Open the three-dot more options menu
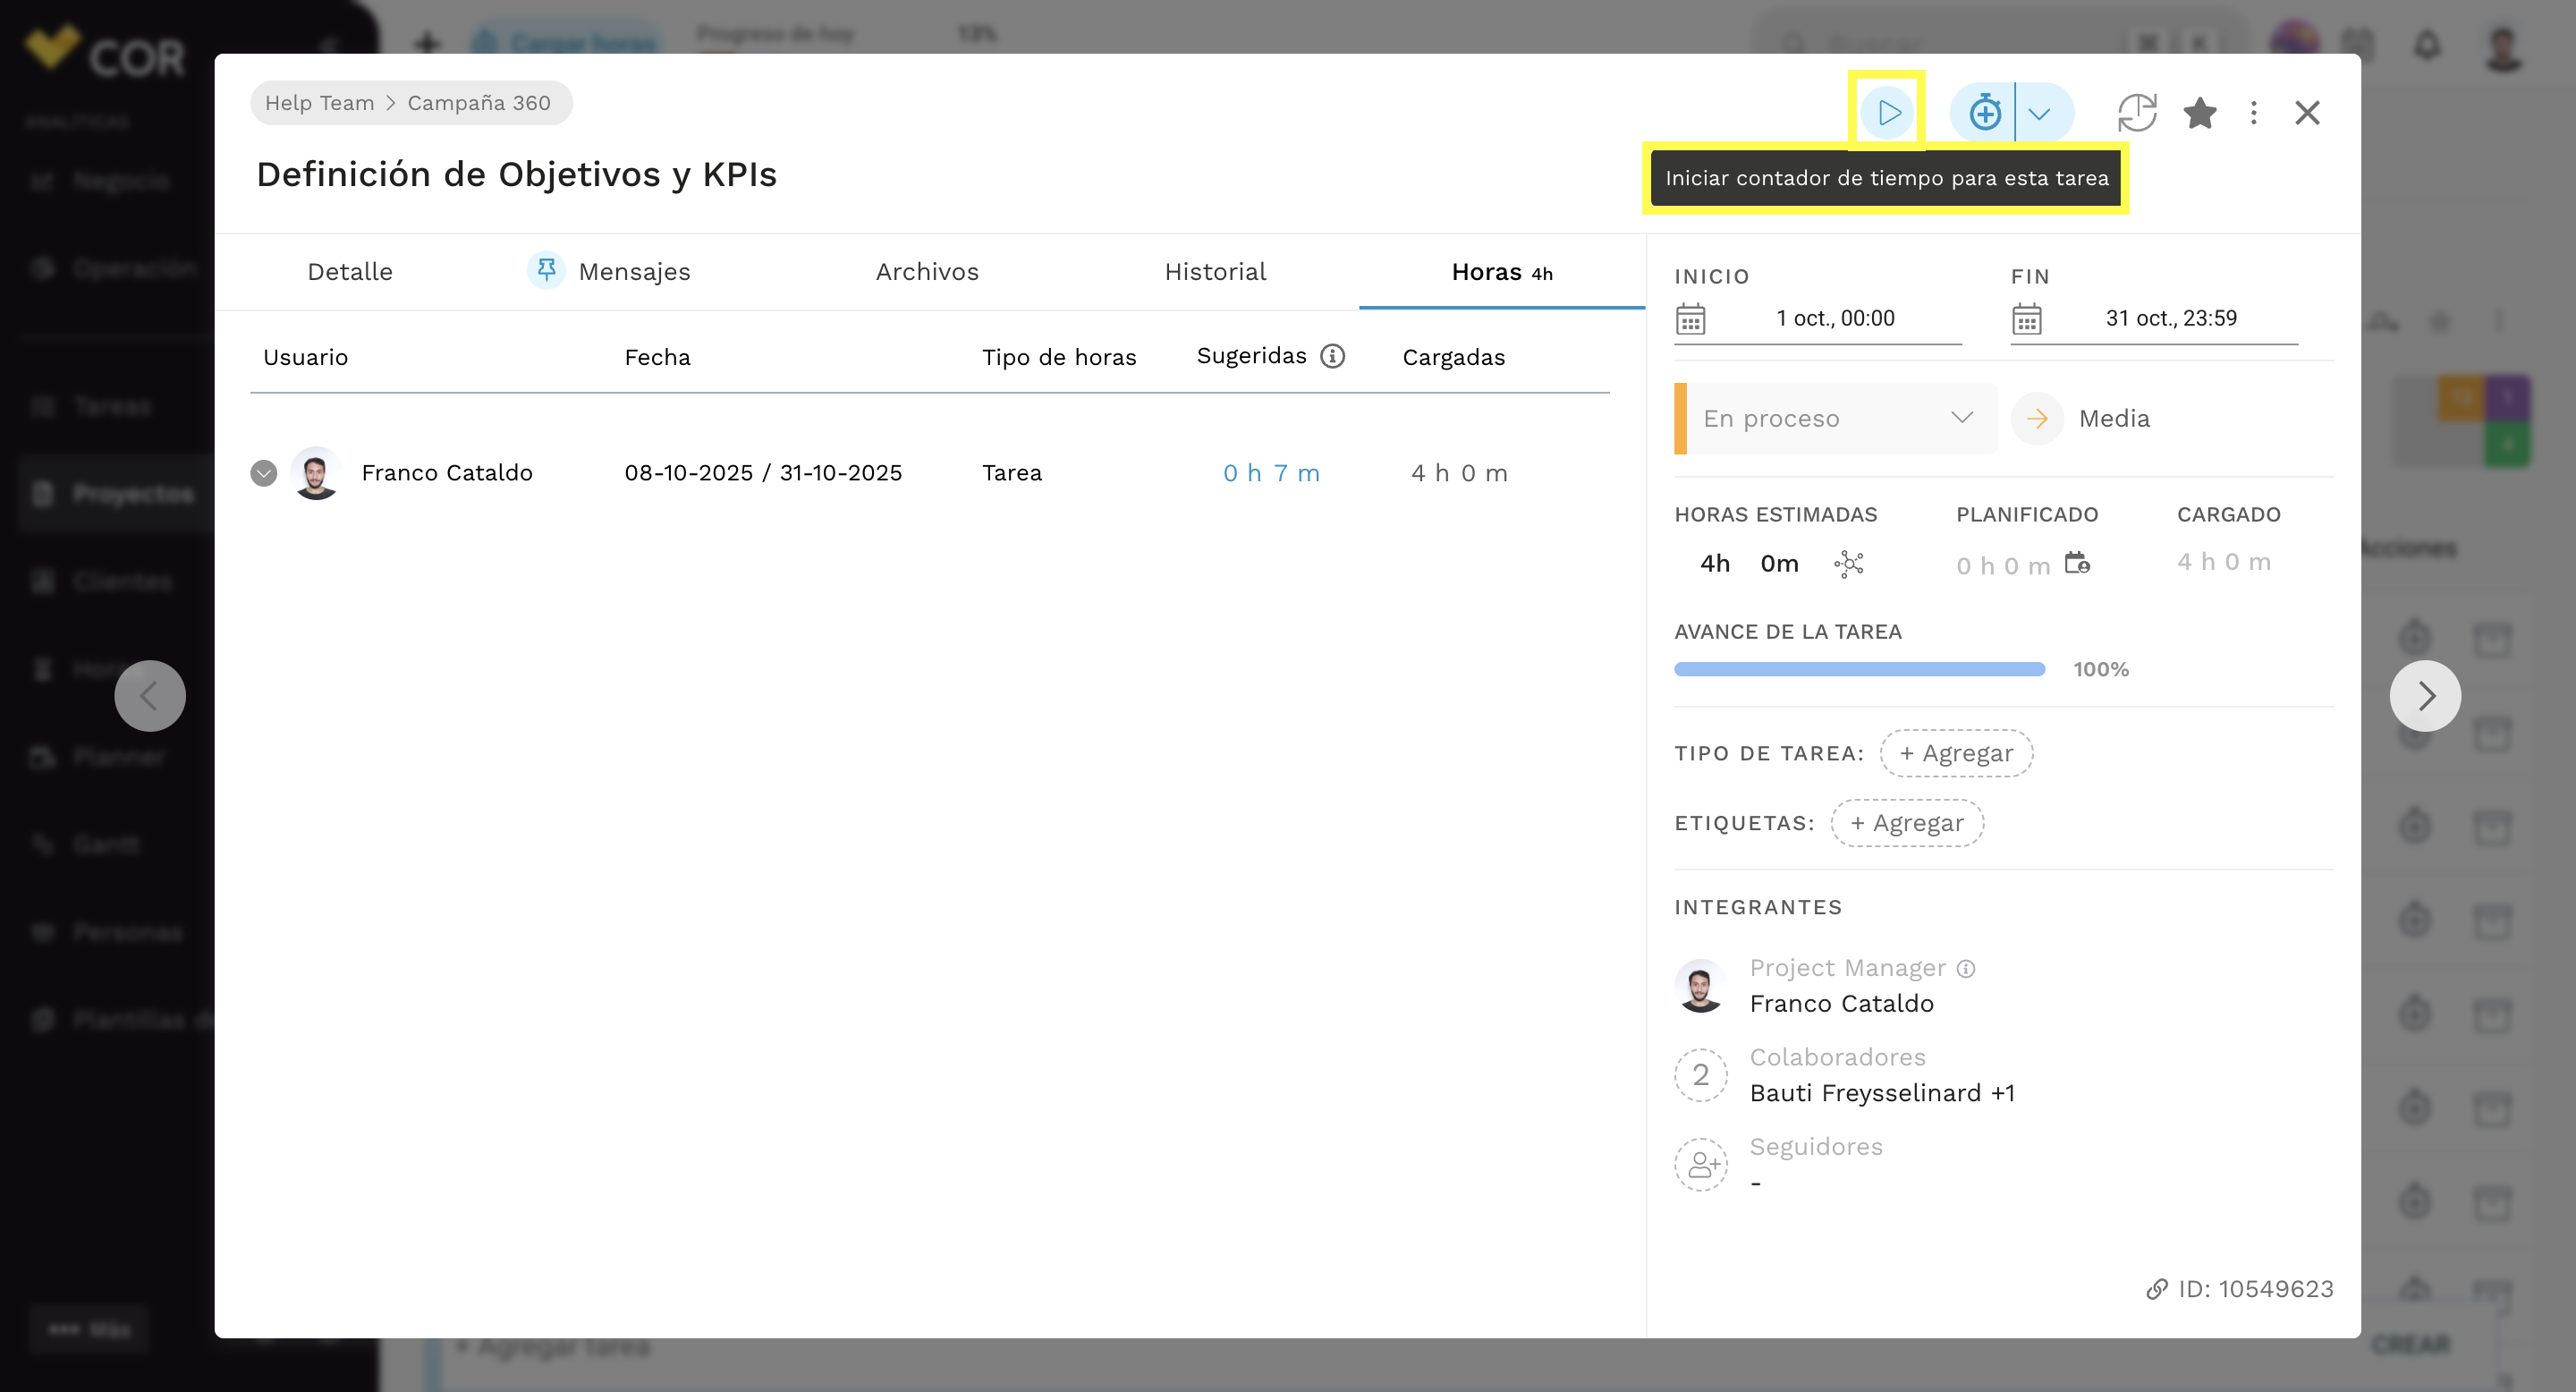This screenshot has width=2576, height=1392. coord(2253,112)
